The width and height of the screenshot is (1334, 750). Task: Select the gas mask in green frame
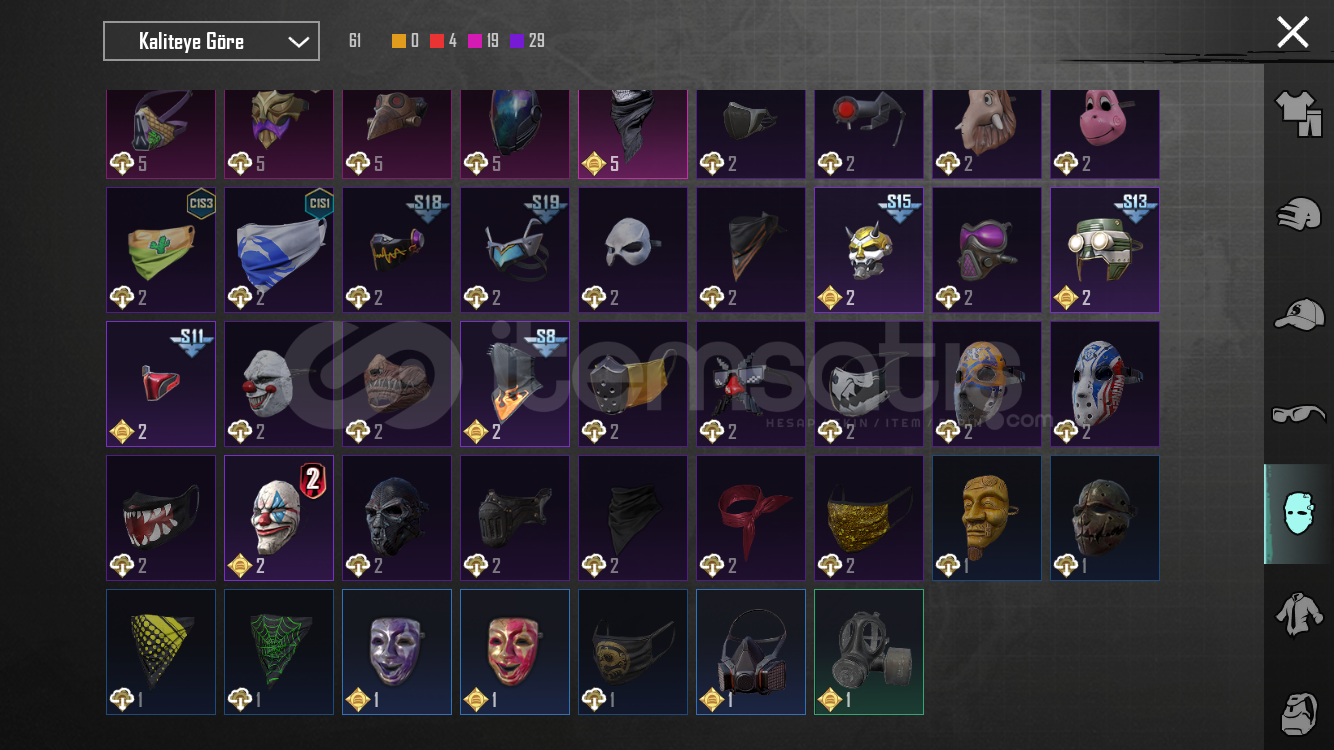[x=869, y=652]
